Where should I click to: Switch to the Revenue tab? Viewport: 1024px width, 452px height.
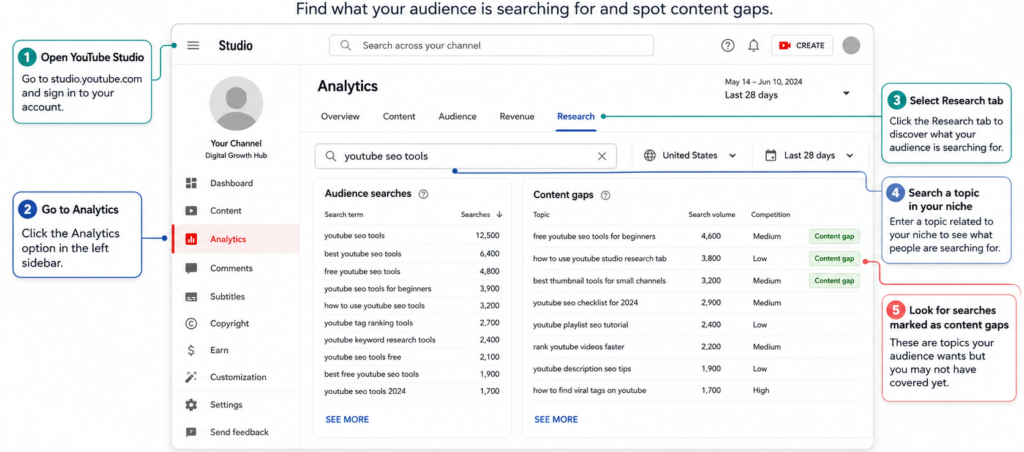517,116
